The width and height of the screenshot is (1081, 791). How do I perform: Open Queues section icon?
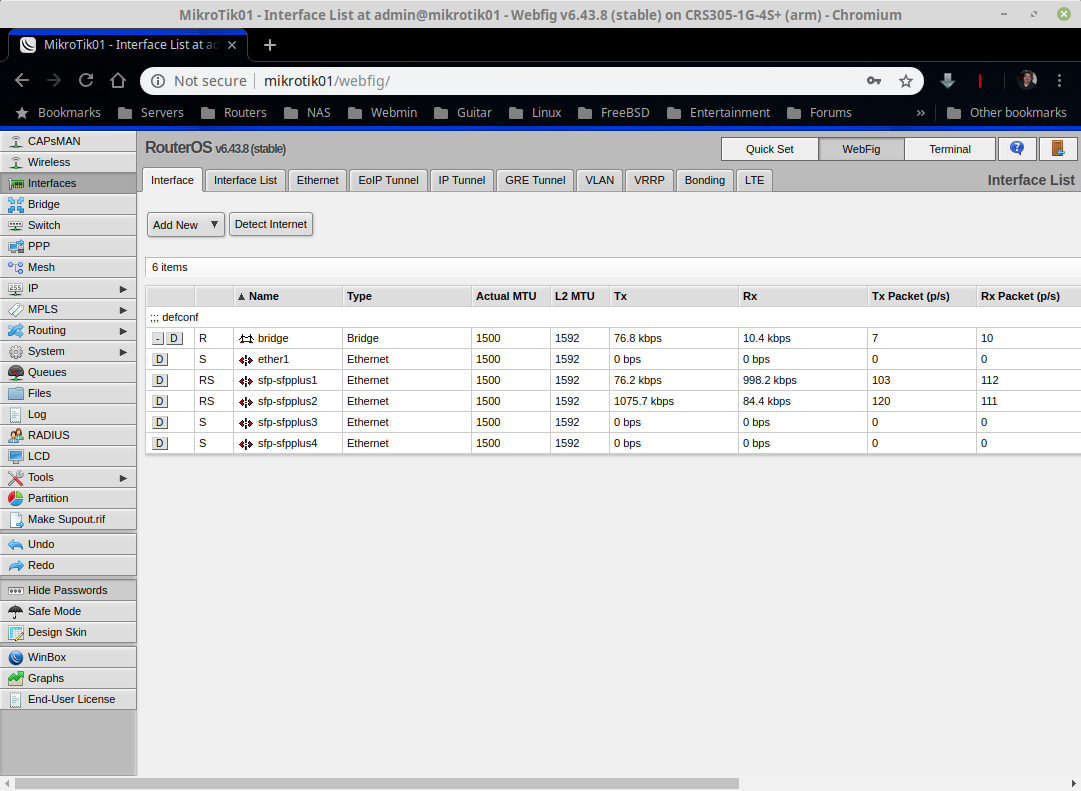point(15,372)
